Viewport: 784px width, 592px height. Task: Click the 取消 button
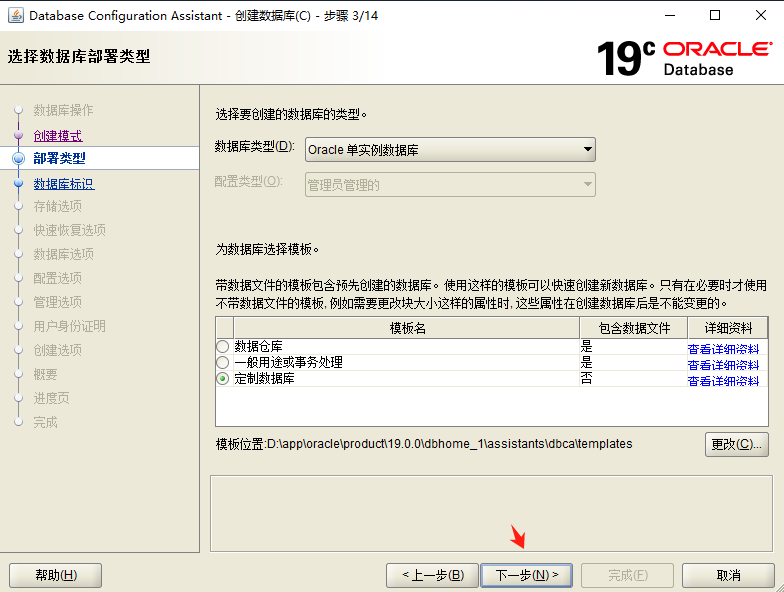tap(728, 575)
